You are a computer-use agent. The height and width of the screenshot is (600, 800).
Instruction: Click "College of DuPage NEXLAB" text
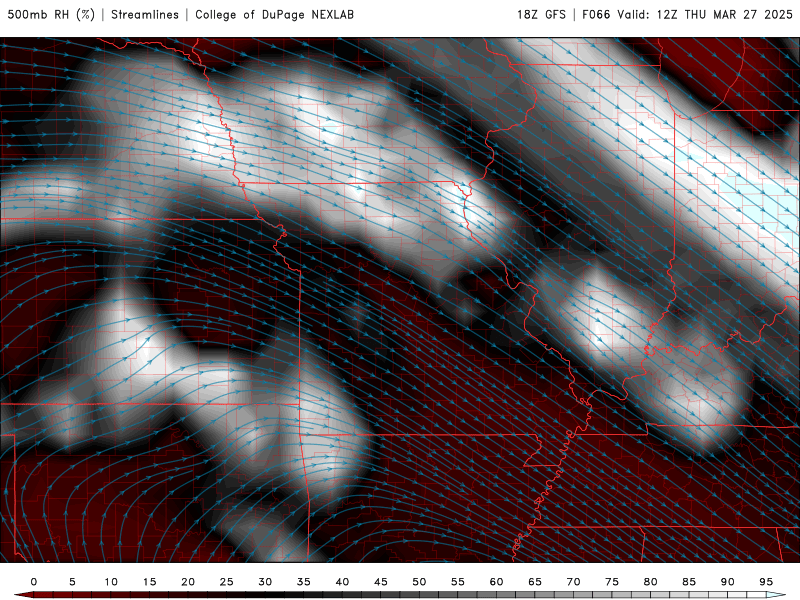point(274,15)
